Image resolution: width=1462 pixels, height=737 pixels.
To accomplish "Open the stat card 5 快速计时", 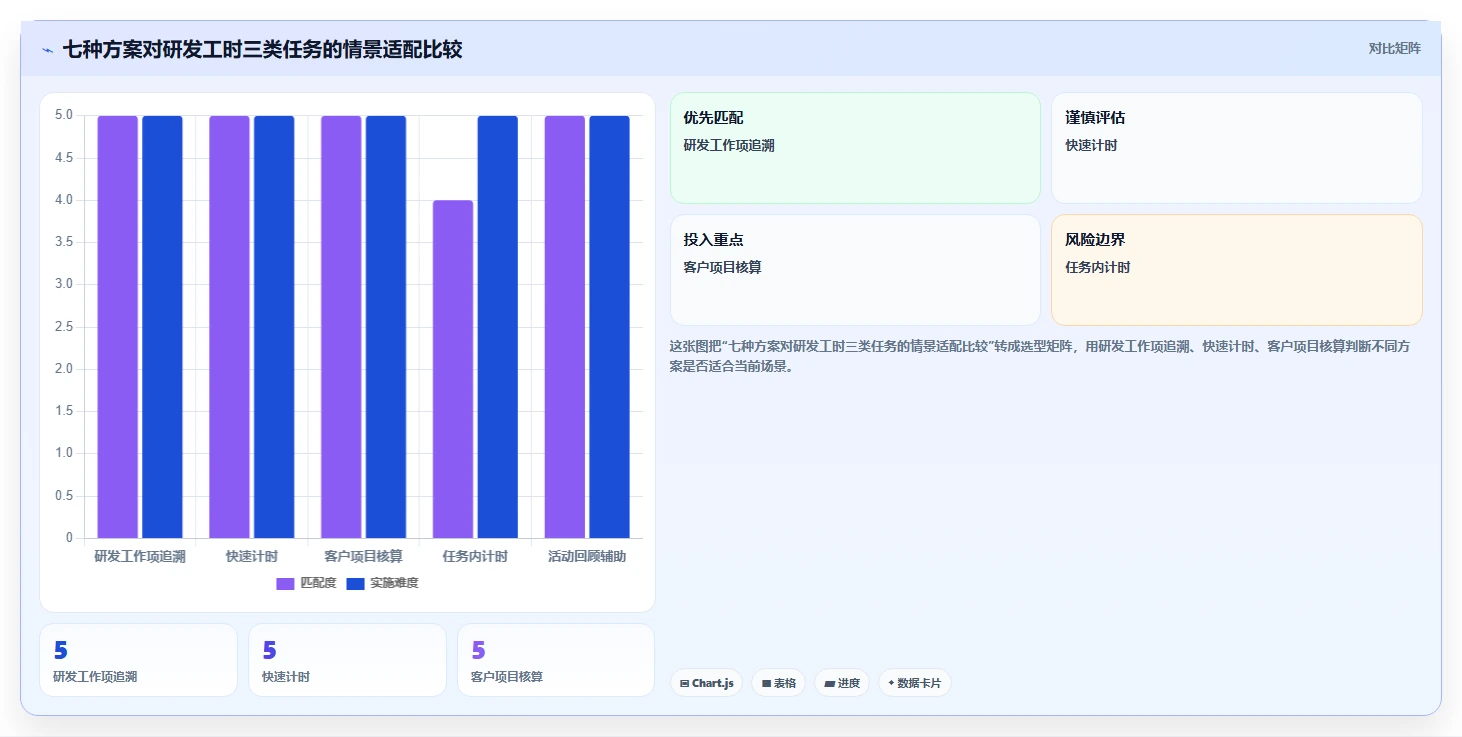I will pos(347,660).
